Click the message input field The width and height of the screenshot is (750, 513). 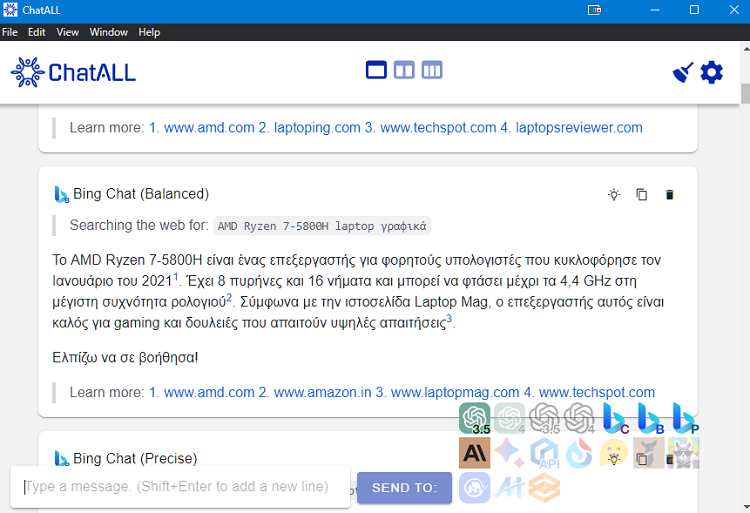pyautogui.click(x=180, y=487)
